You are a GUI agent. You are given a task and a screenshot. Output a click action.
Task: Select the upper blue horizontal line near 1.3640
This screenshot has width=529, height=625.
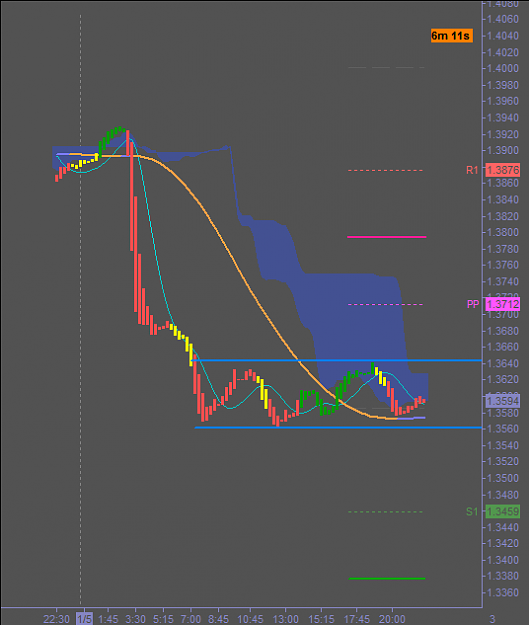(337, 360)
